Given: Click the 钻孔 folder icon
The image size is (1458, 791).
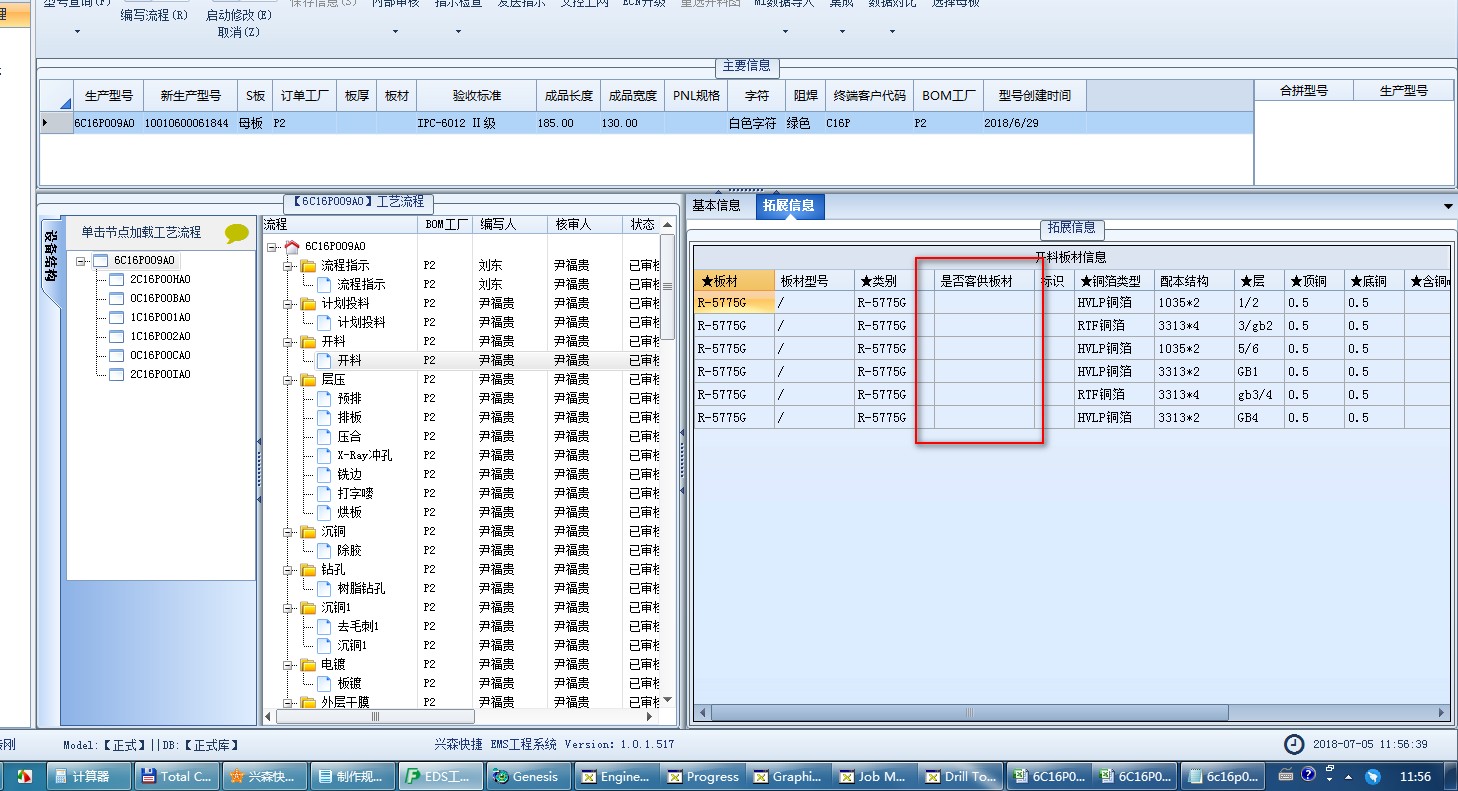Looking at the screenshot, I should (x=309, y=569).
